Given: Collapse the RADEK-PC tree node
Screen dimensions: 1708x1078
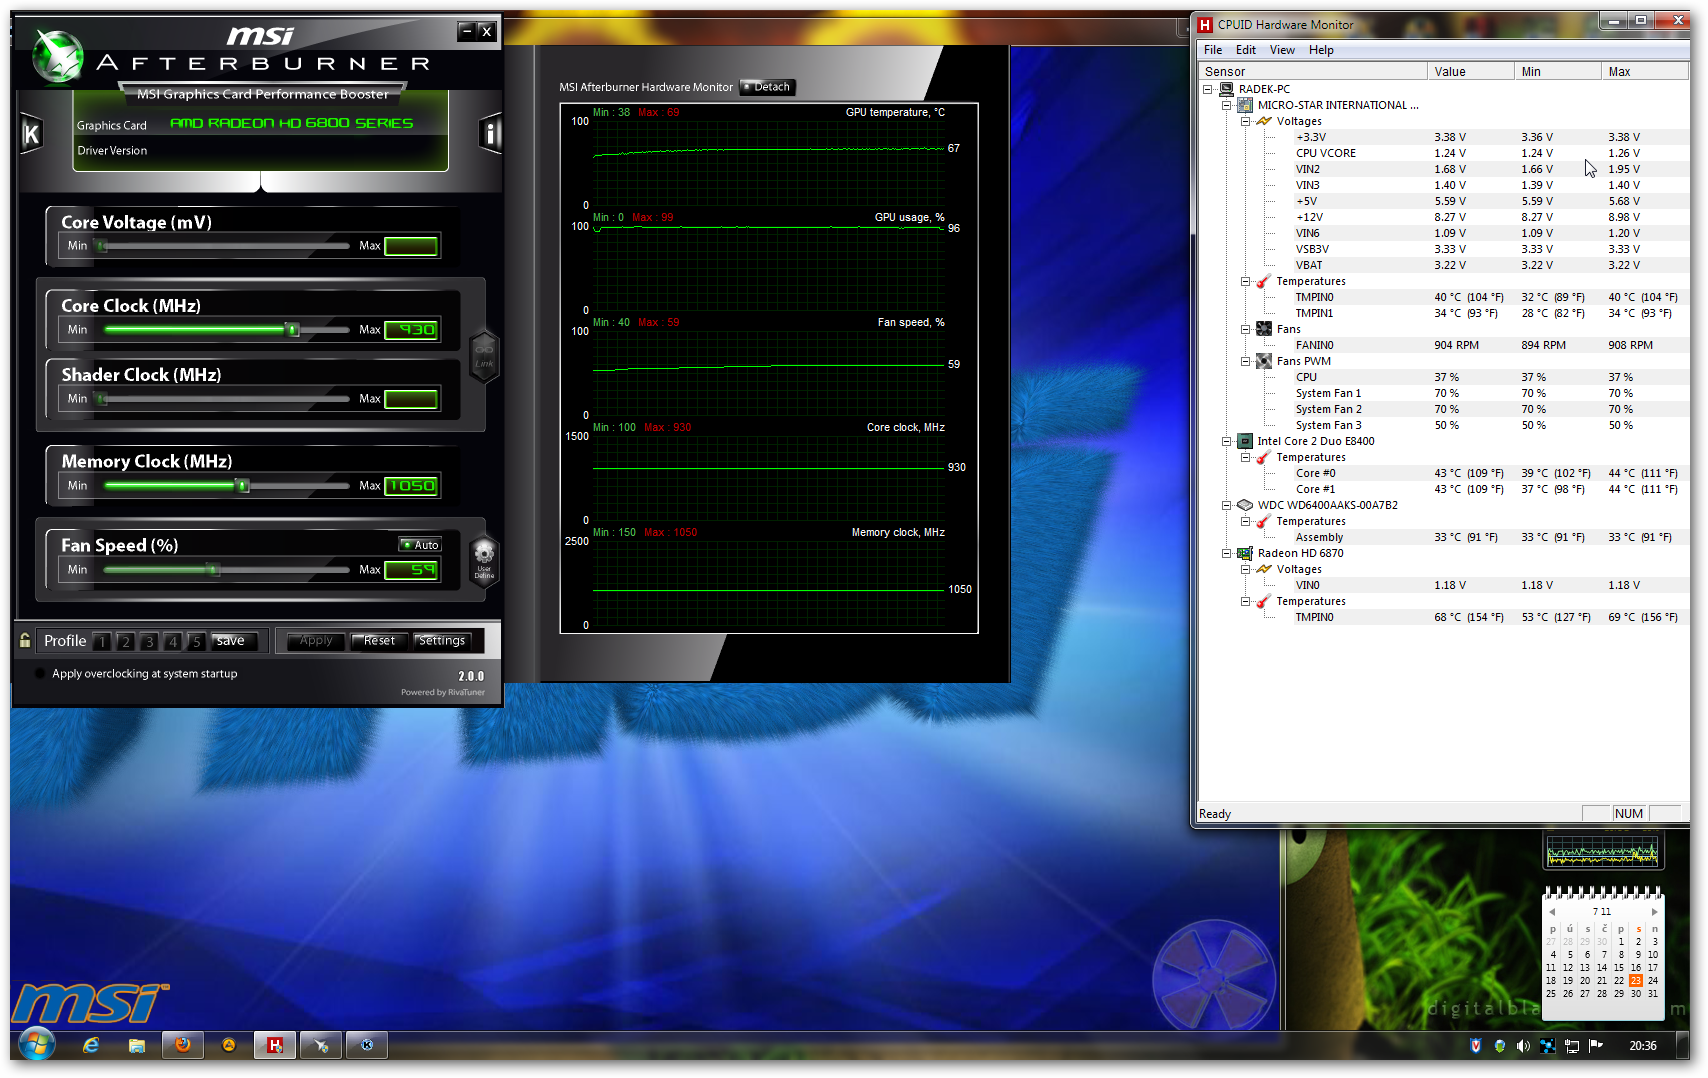Looking at the screenshot, I should [1208, 89].
